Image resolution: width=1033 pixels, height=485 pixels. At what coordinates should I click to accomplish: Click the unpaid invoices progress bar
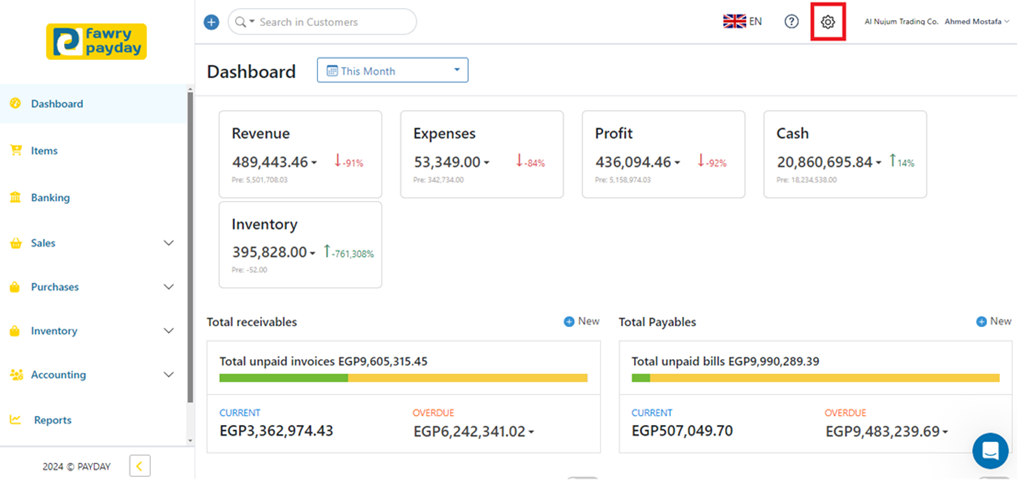(x=403, y=378)
